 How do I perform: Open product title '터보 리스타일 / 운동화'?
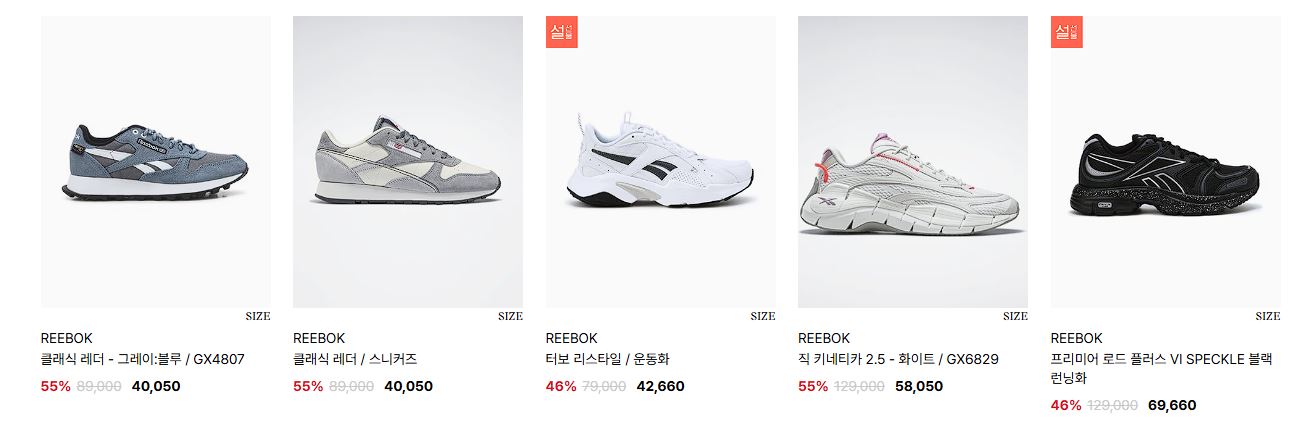click(x=606, y=359)
